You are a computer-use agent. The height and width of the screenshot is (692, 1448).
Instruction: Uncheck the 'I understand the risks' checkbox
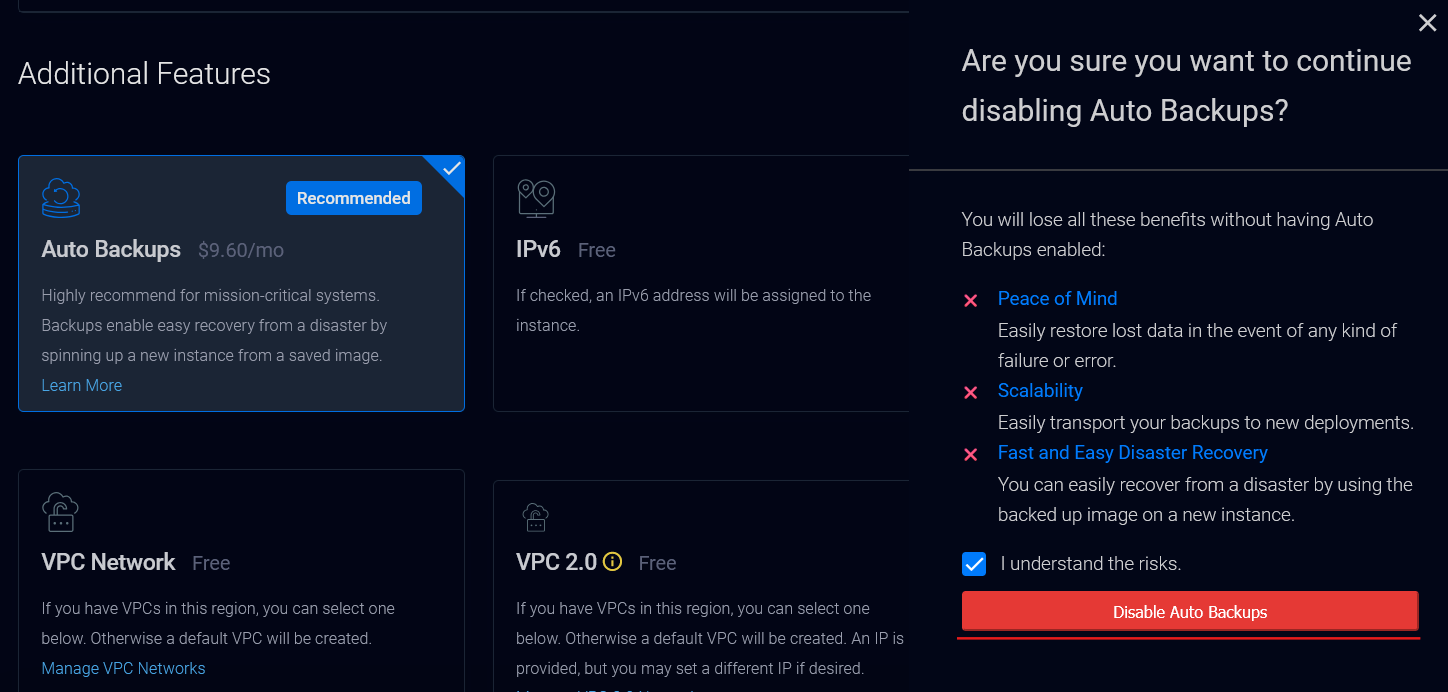pos(974,564)
